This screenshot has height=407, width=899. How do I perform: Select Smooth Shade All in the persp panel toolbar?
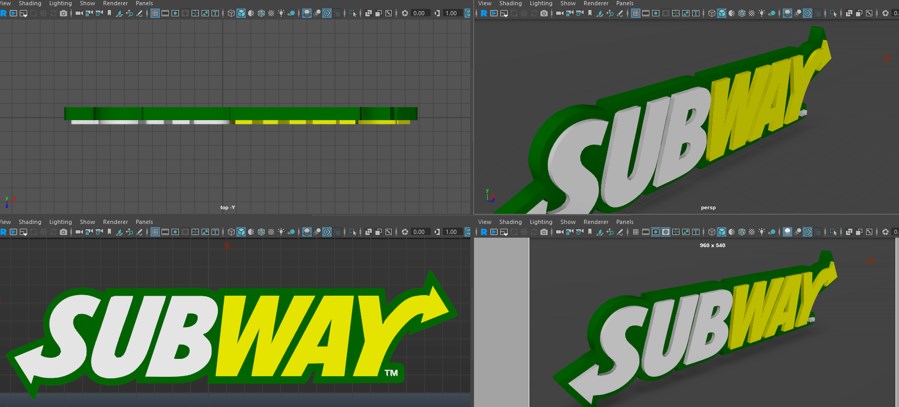pyautogui.click(x=721, y=13)
